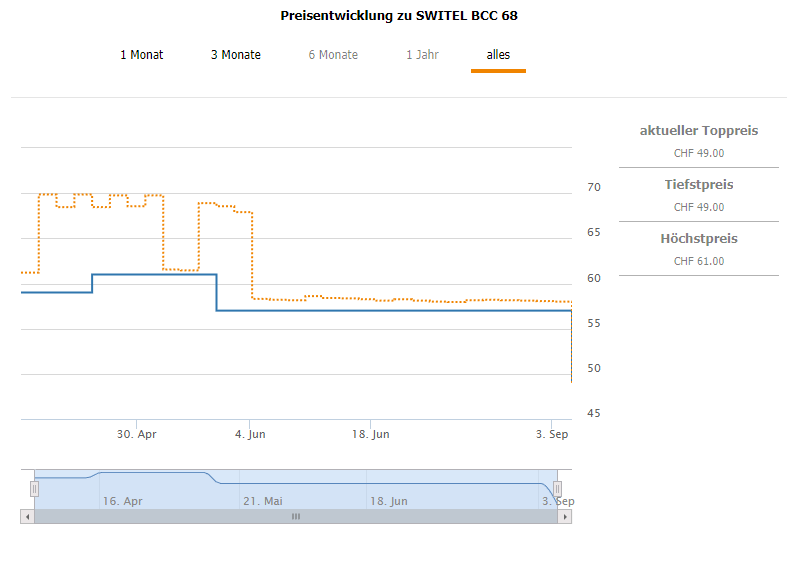Click '21. Mai' in the navigator
Screen dimensions: 791x573
coord(264,500)
